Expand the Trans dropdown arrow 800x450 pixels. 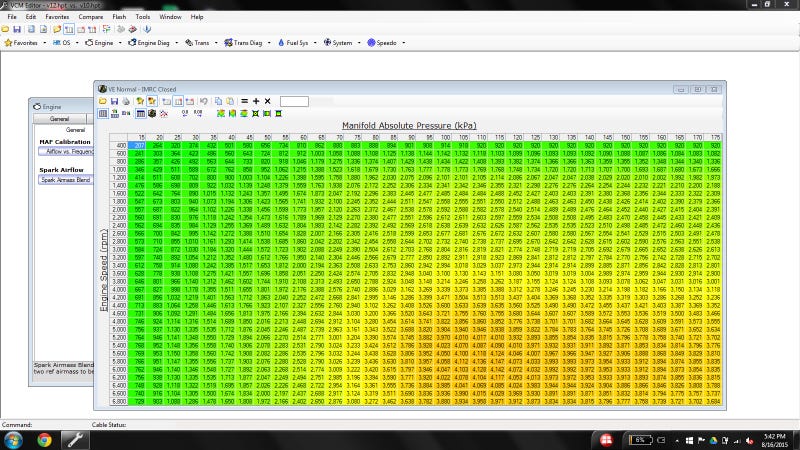point(216,43)
